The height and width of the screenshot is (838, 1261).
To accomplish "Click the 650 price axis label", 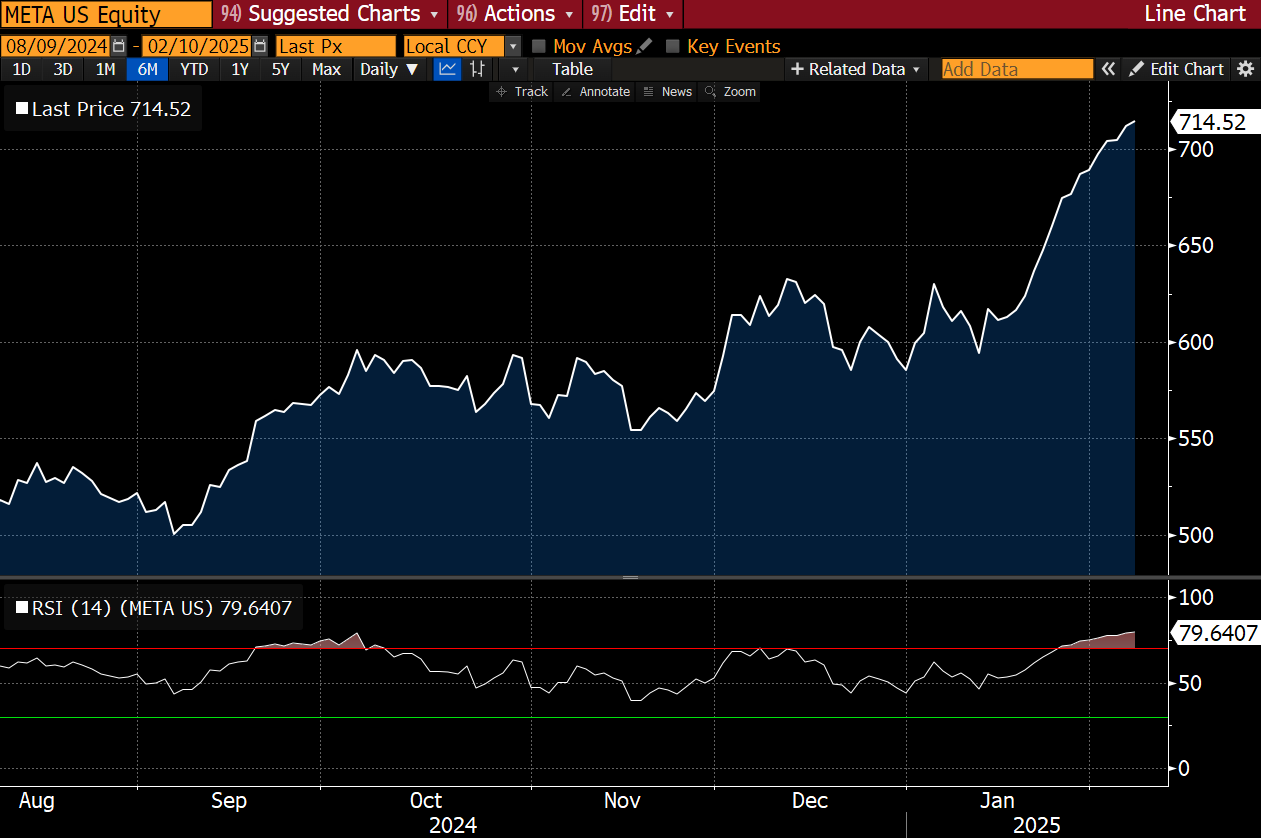I will point(1195,246).
